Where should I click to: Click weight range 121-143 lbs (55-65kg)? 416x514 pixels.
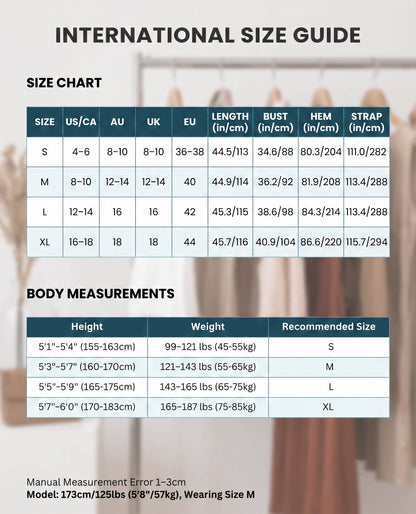pos(208,367)
